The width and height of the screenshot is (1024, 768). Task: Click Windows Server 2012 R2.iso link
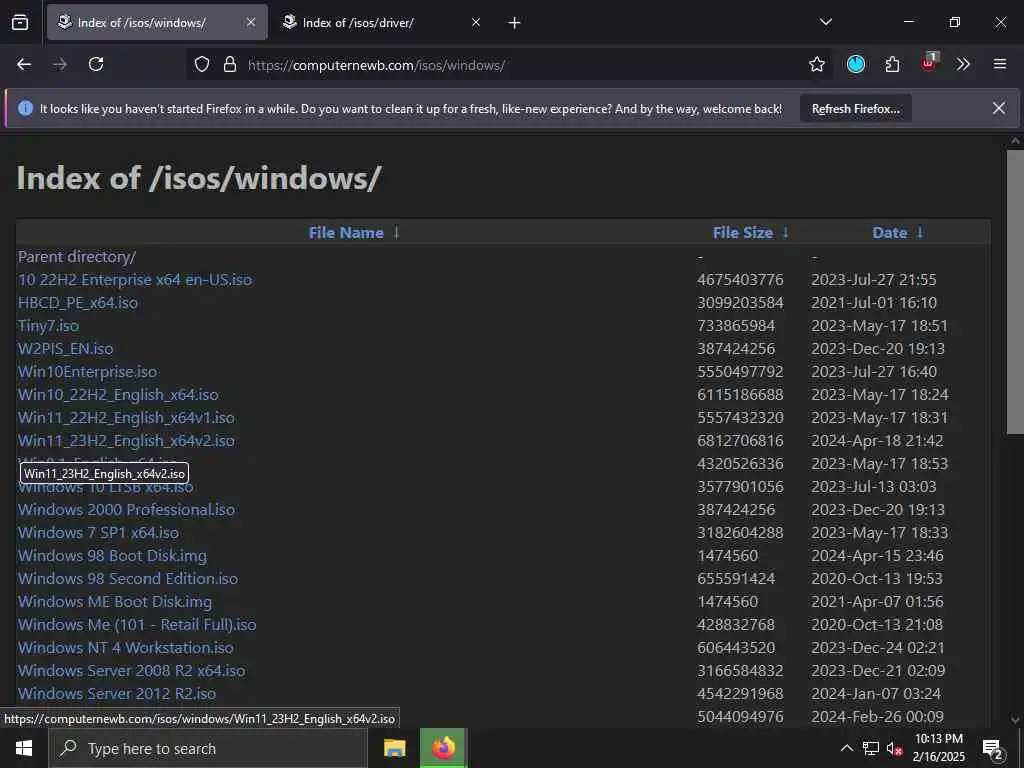click(x=117, y=693)
